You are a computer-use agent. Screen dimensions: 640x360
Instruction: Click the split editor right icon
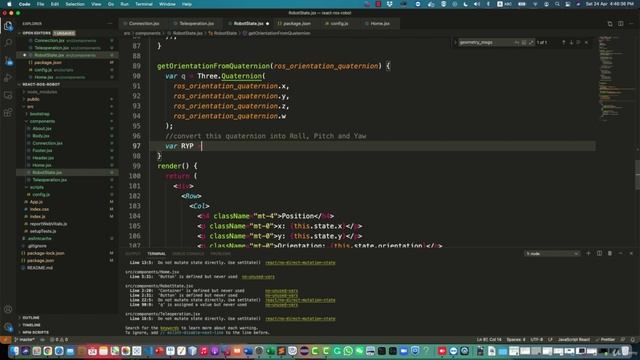click(620, 24)
